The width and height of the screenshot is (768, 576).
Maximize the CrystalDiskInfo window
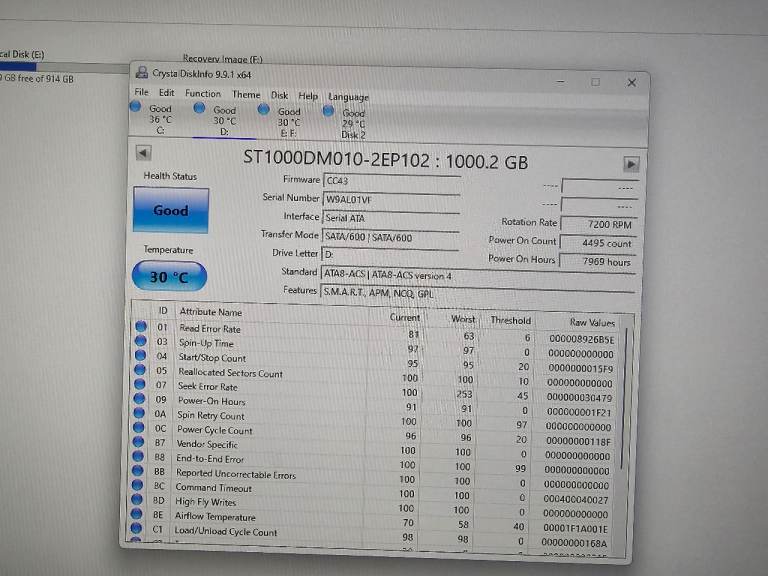[x=595, y=82]
